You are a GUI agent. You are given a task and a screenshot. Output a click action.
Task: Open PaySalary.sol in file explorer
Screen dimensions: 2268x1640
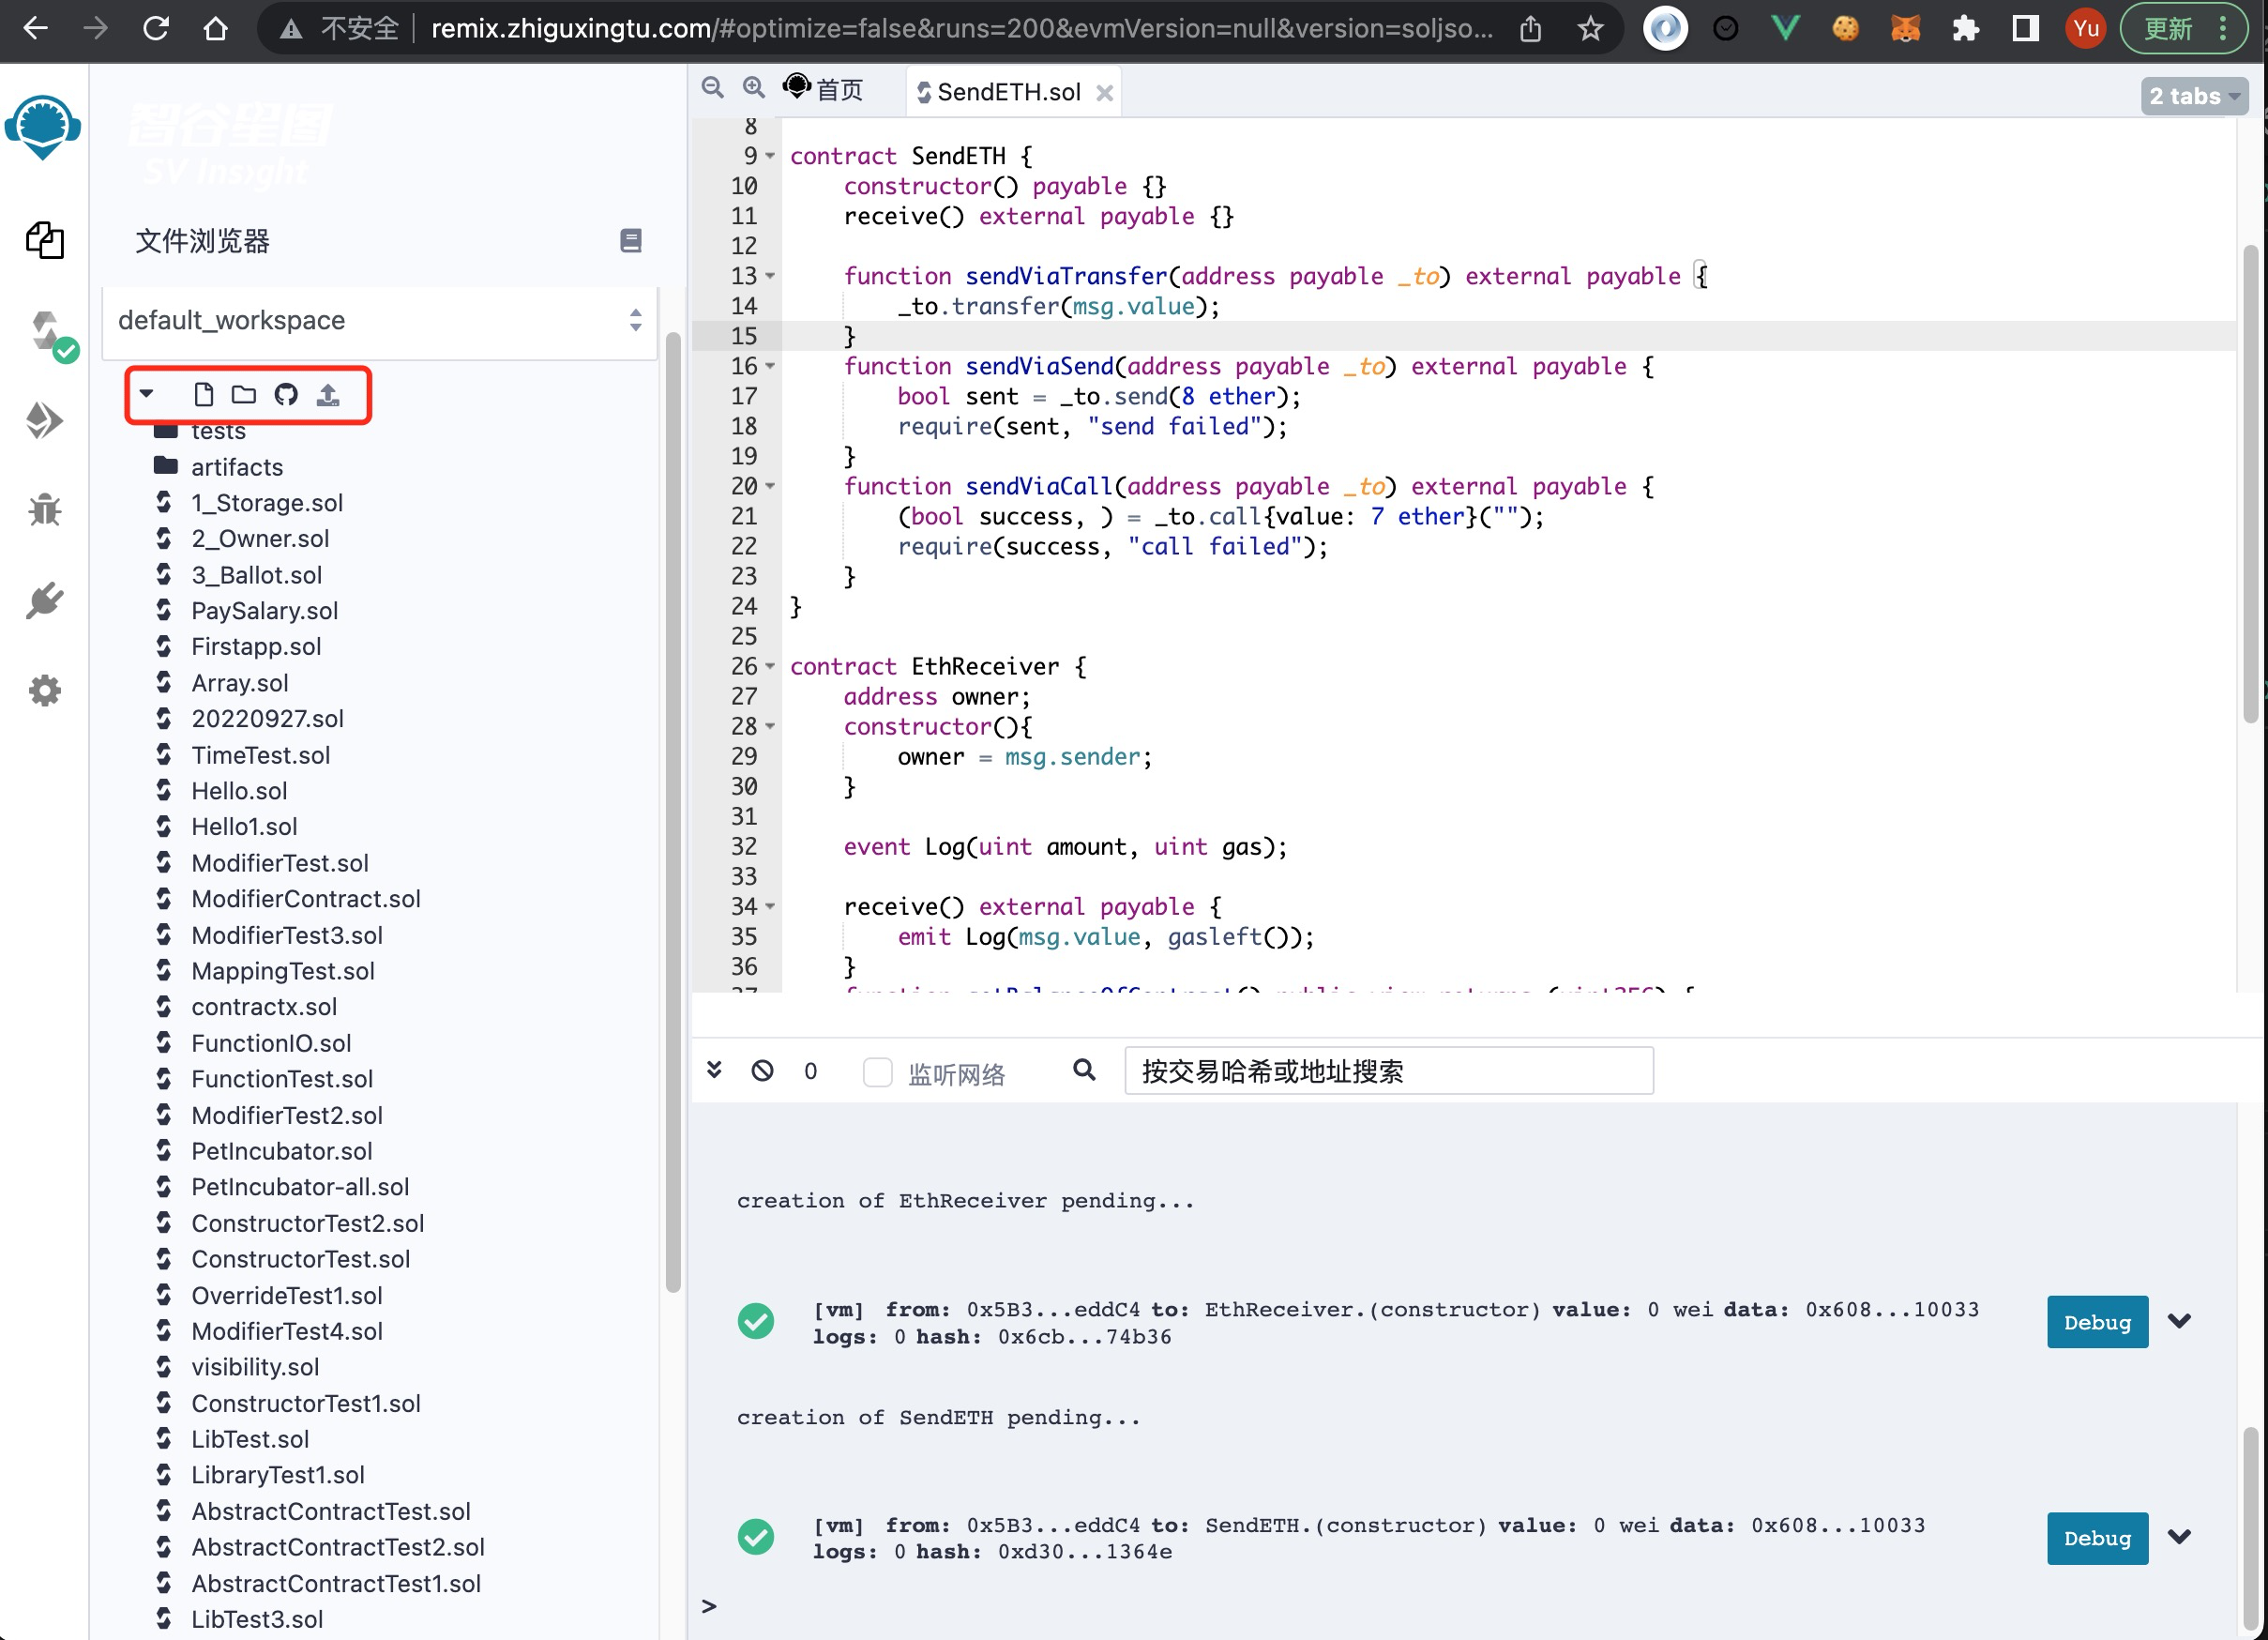pos(264,610)
